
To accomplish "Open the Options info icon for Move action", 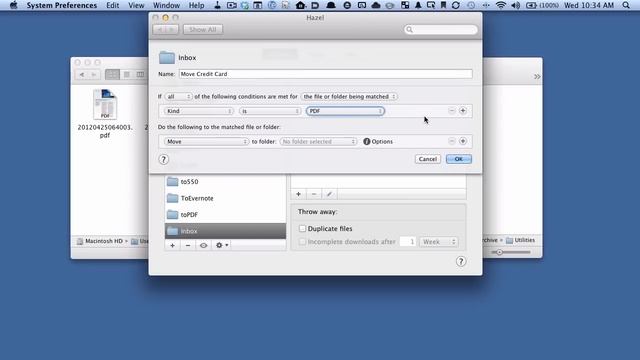I will (x=367, y=142).
